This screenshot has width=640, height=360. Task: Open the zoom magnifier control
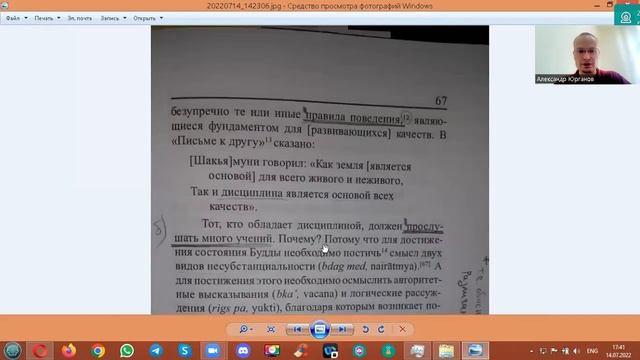[x=245, y=329]
